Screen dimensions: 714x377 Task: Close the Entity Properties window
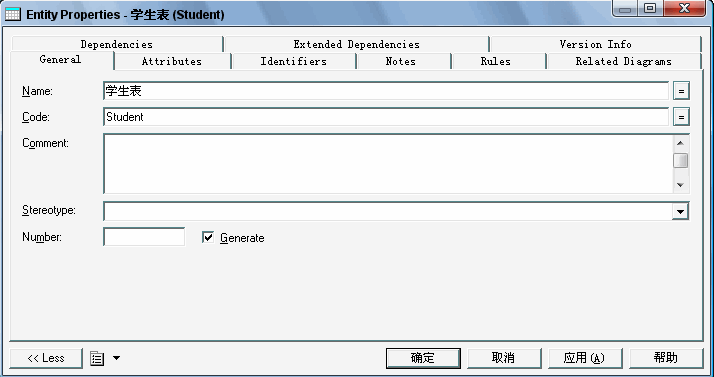[684, 8]
